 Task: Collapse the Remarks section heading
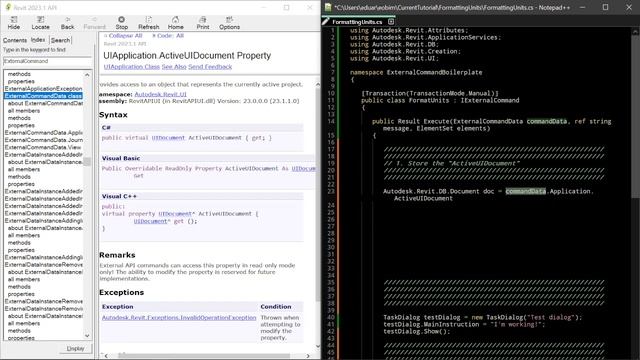(117, 255)
